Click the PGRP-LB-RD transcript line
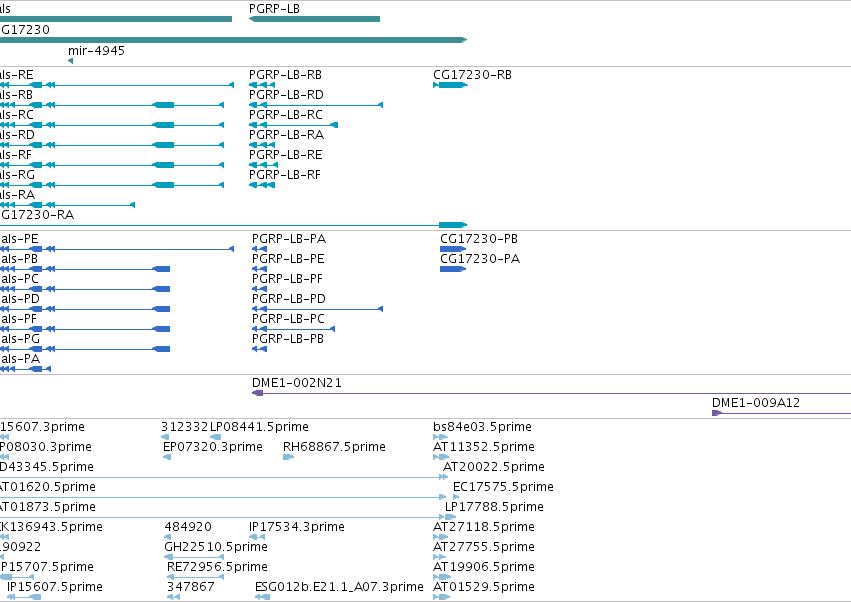This screenshot has height=602, width=851. (x=316, y=105)
